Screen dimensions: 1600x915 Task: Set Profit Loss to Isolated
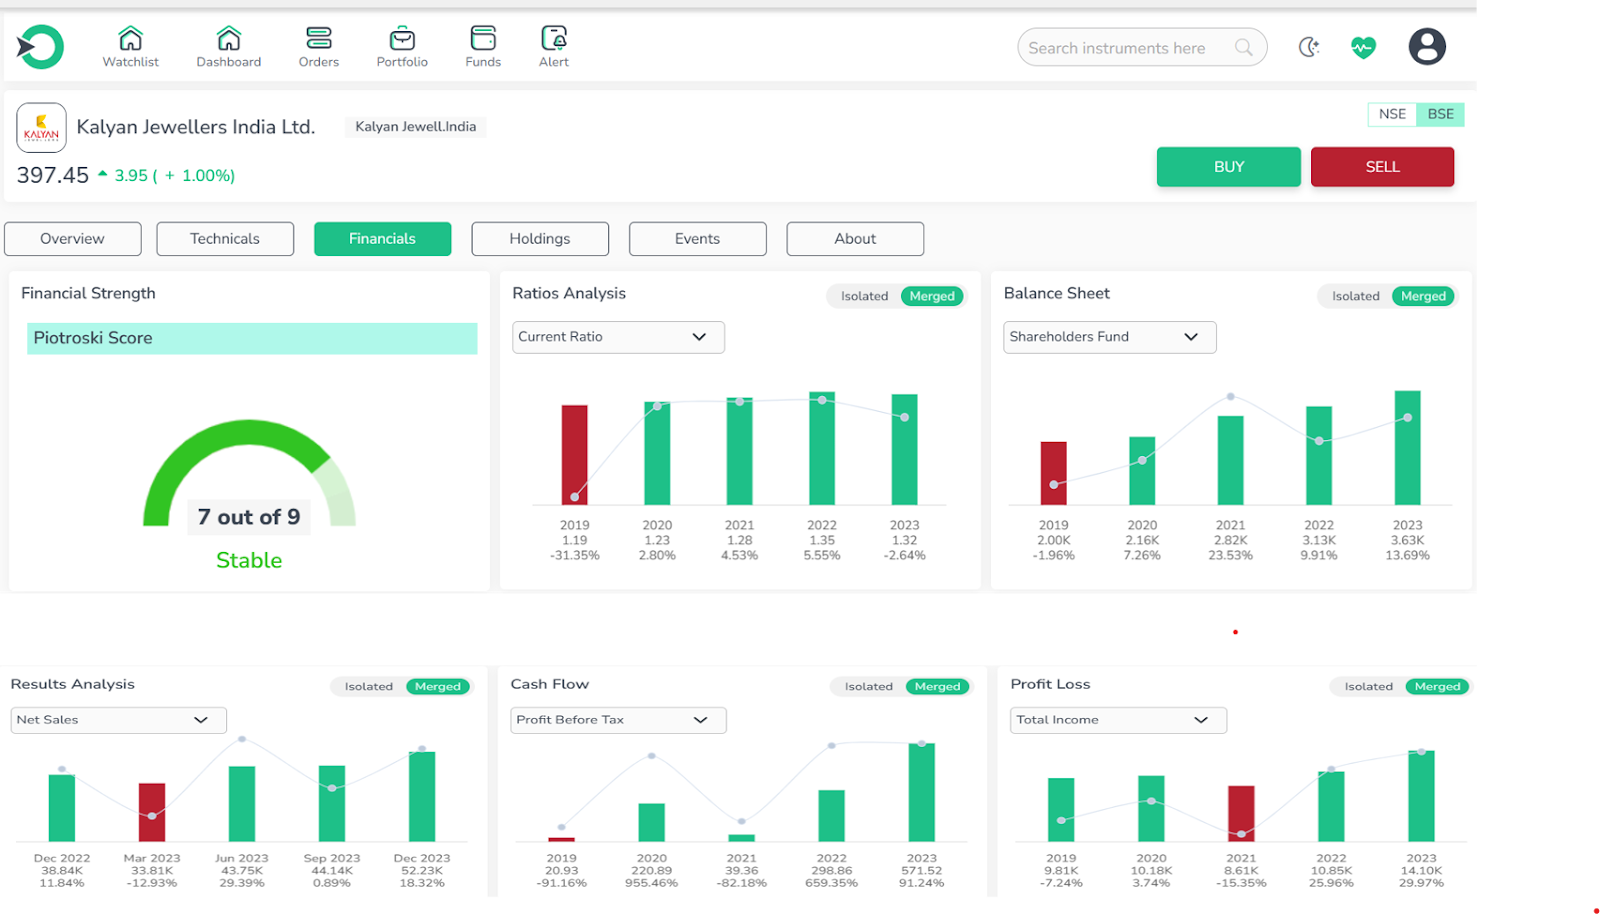pos(1368,687)
